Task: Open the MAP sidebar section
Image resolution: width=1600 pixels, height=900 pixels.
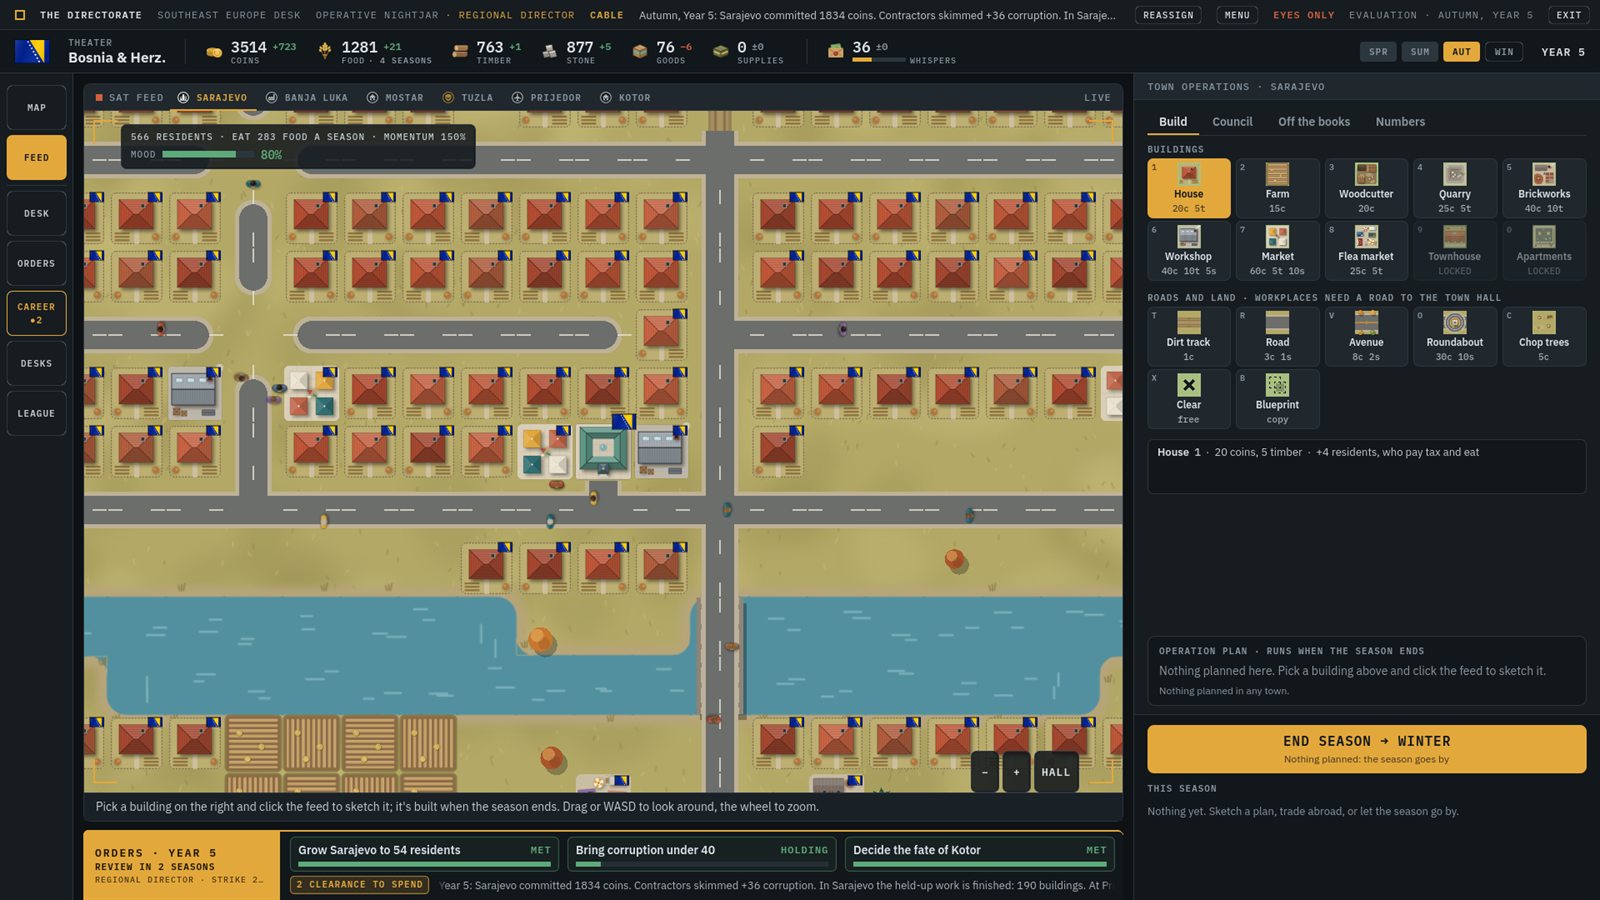Action: (x=36, y=108)
